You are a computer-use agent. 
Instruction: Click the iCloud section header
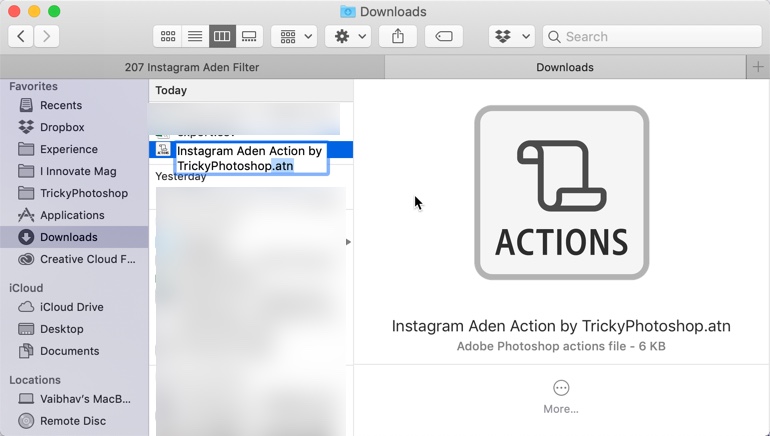(x=26, y=288)
